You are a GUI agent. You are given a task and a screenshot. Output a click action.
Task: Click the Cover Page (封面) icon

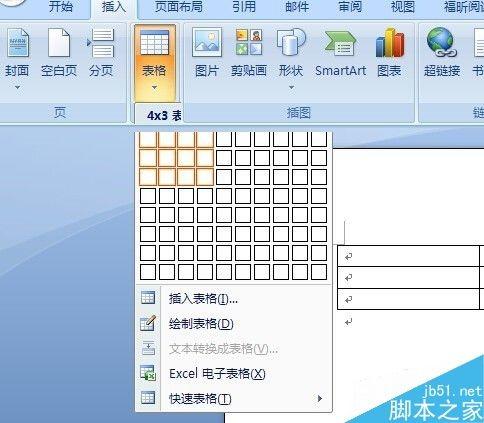pyautogui.click(x=17, y=43)
